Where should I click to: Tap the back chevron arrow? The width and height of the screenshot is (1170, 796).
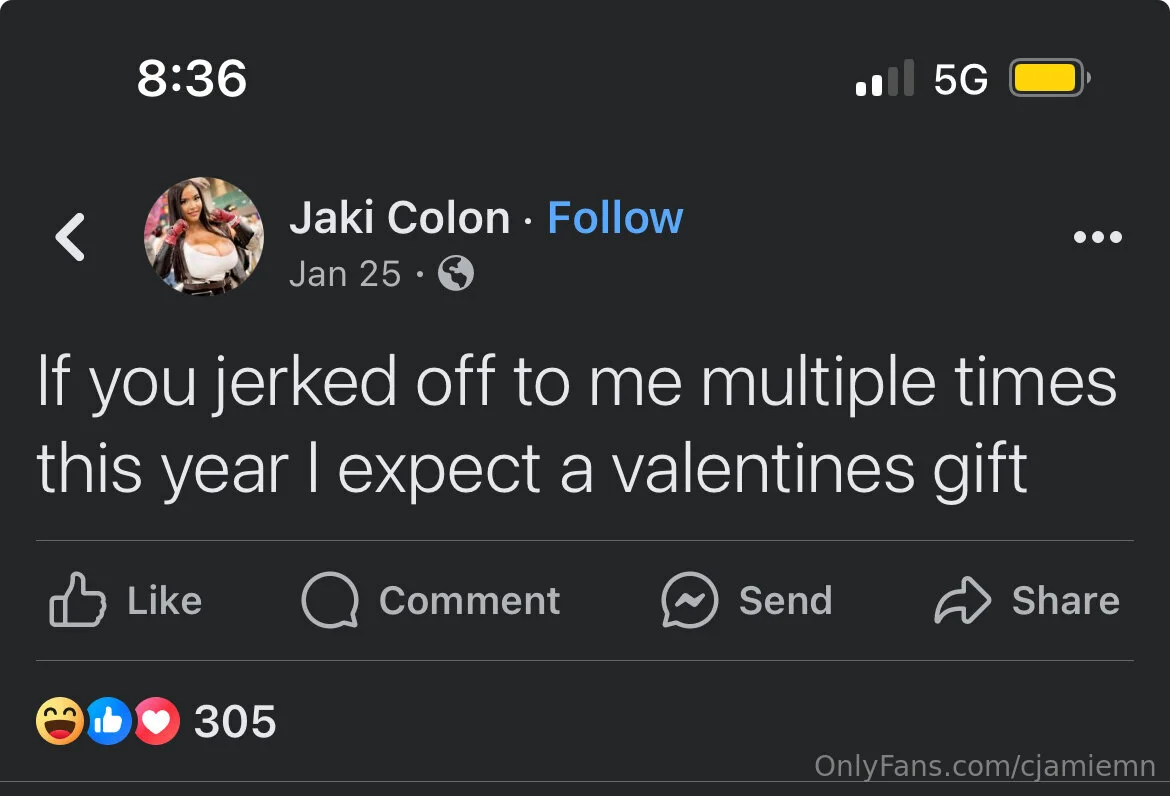(70, 238)
